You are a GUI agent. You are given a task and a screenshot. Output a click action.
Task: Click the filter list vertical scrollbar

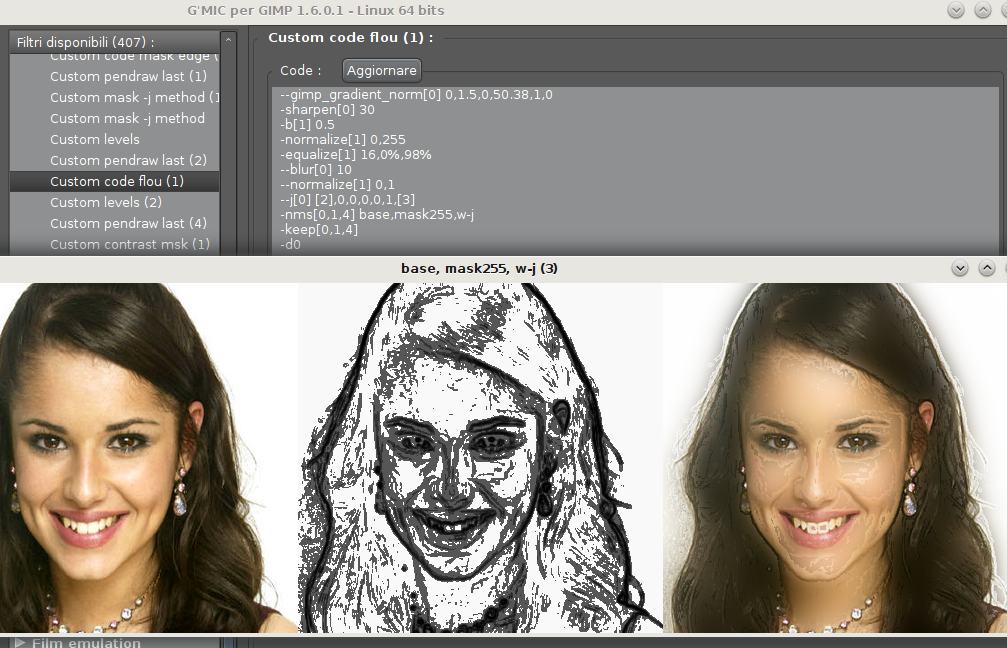click(x=228, y=152)
